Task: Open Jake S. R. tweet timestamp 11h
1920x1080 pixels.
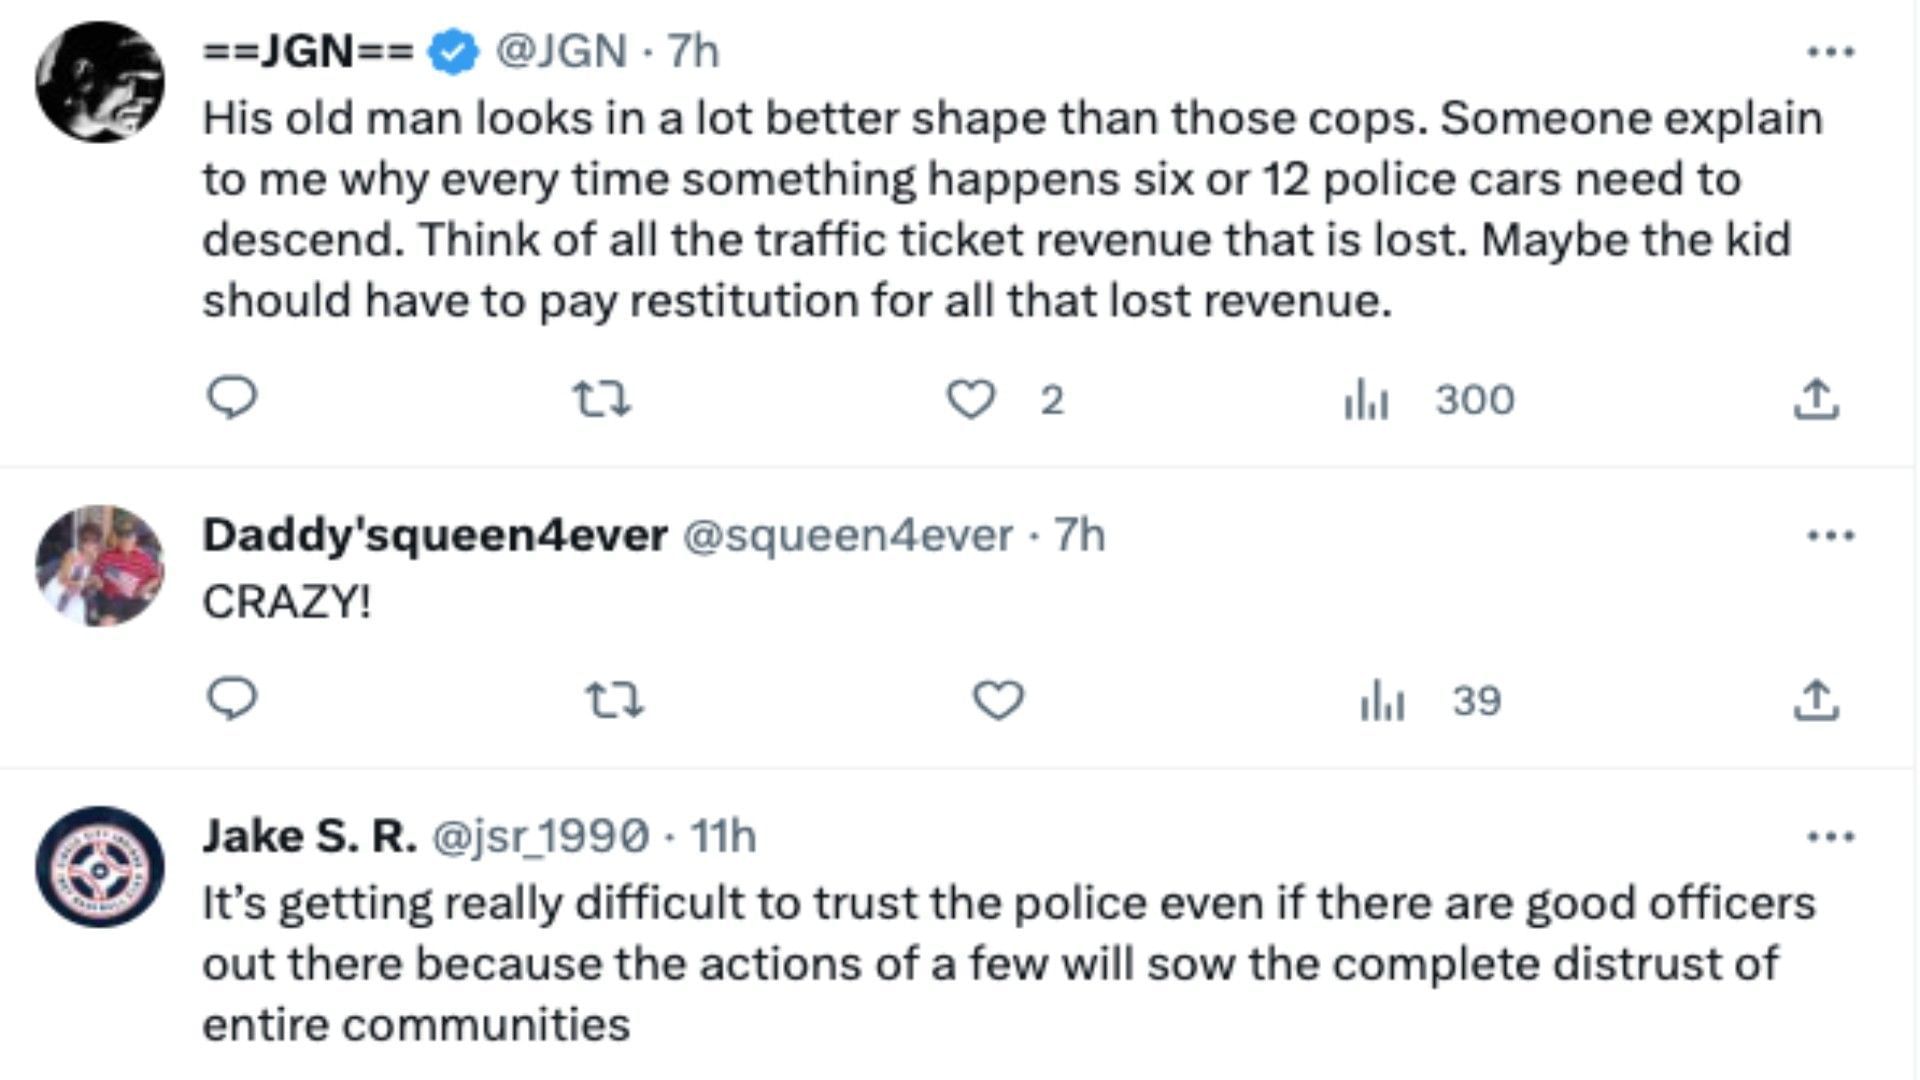Action: coord(723,837)
